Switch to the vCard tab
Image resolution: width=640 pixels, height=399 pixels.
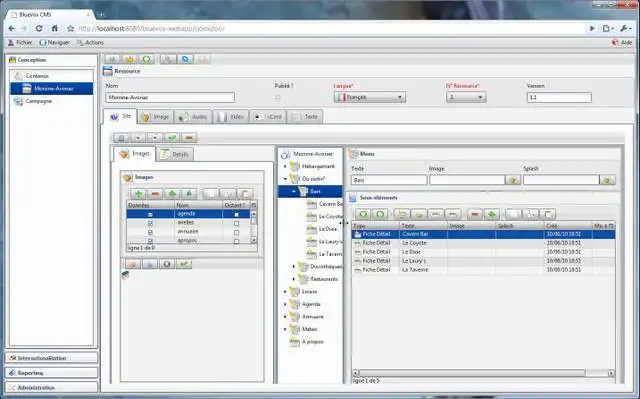(x=268, y=117)
